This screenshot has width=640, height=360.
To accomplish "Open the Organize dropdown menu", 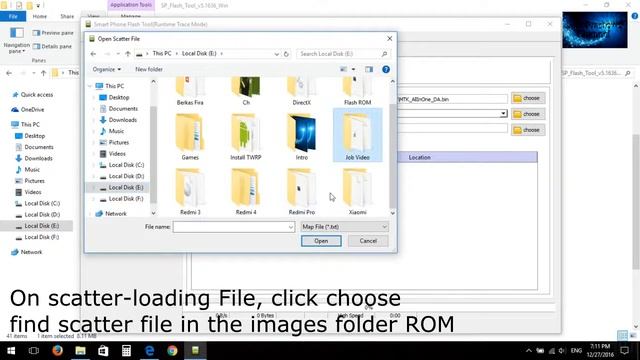I will (x=107, y=69).
